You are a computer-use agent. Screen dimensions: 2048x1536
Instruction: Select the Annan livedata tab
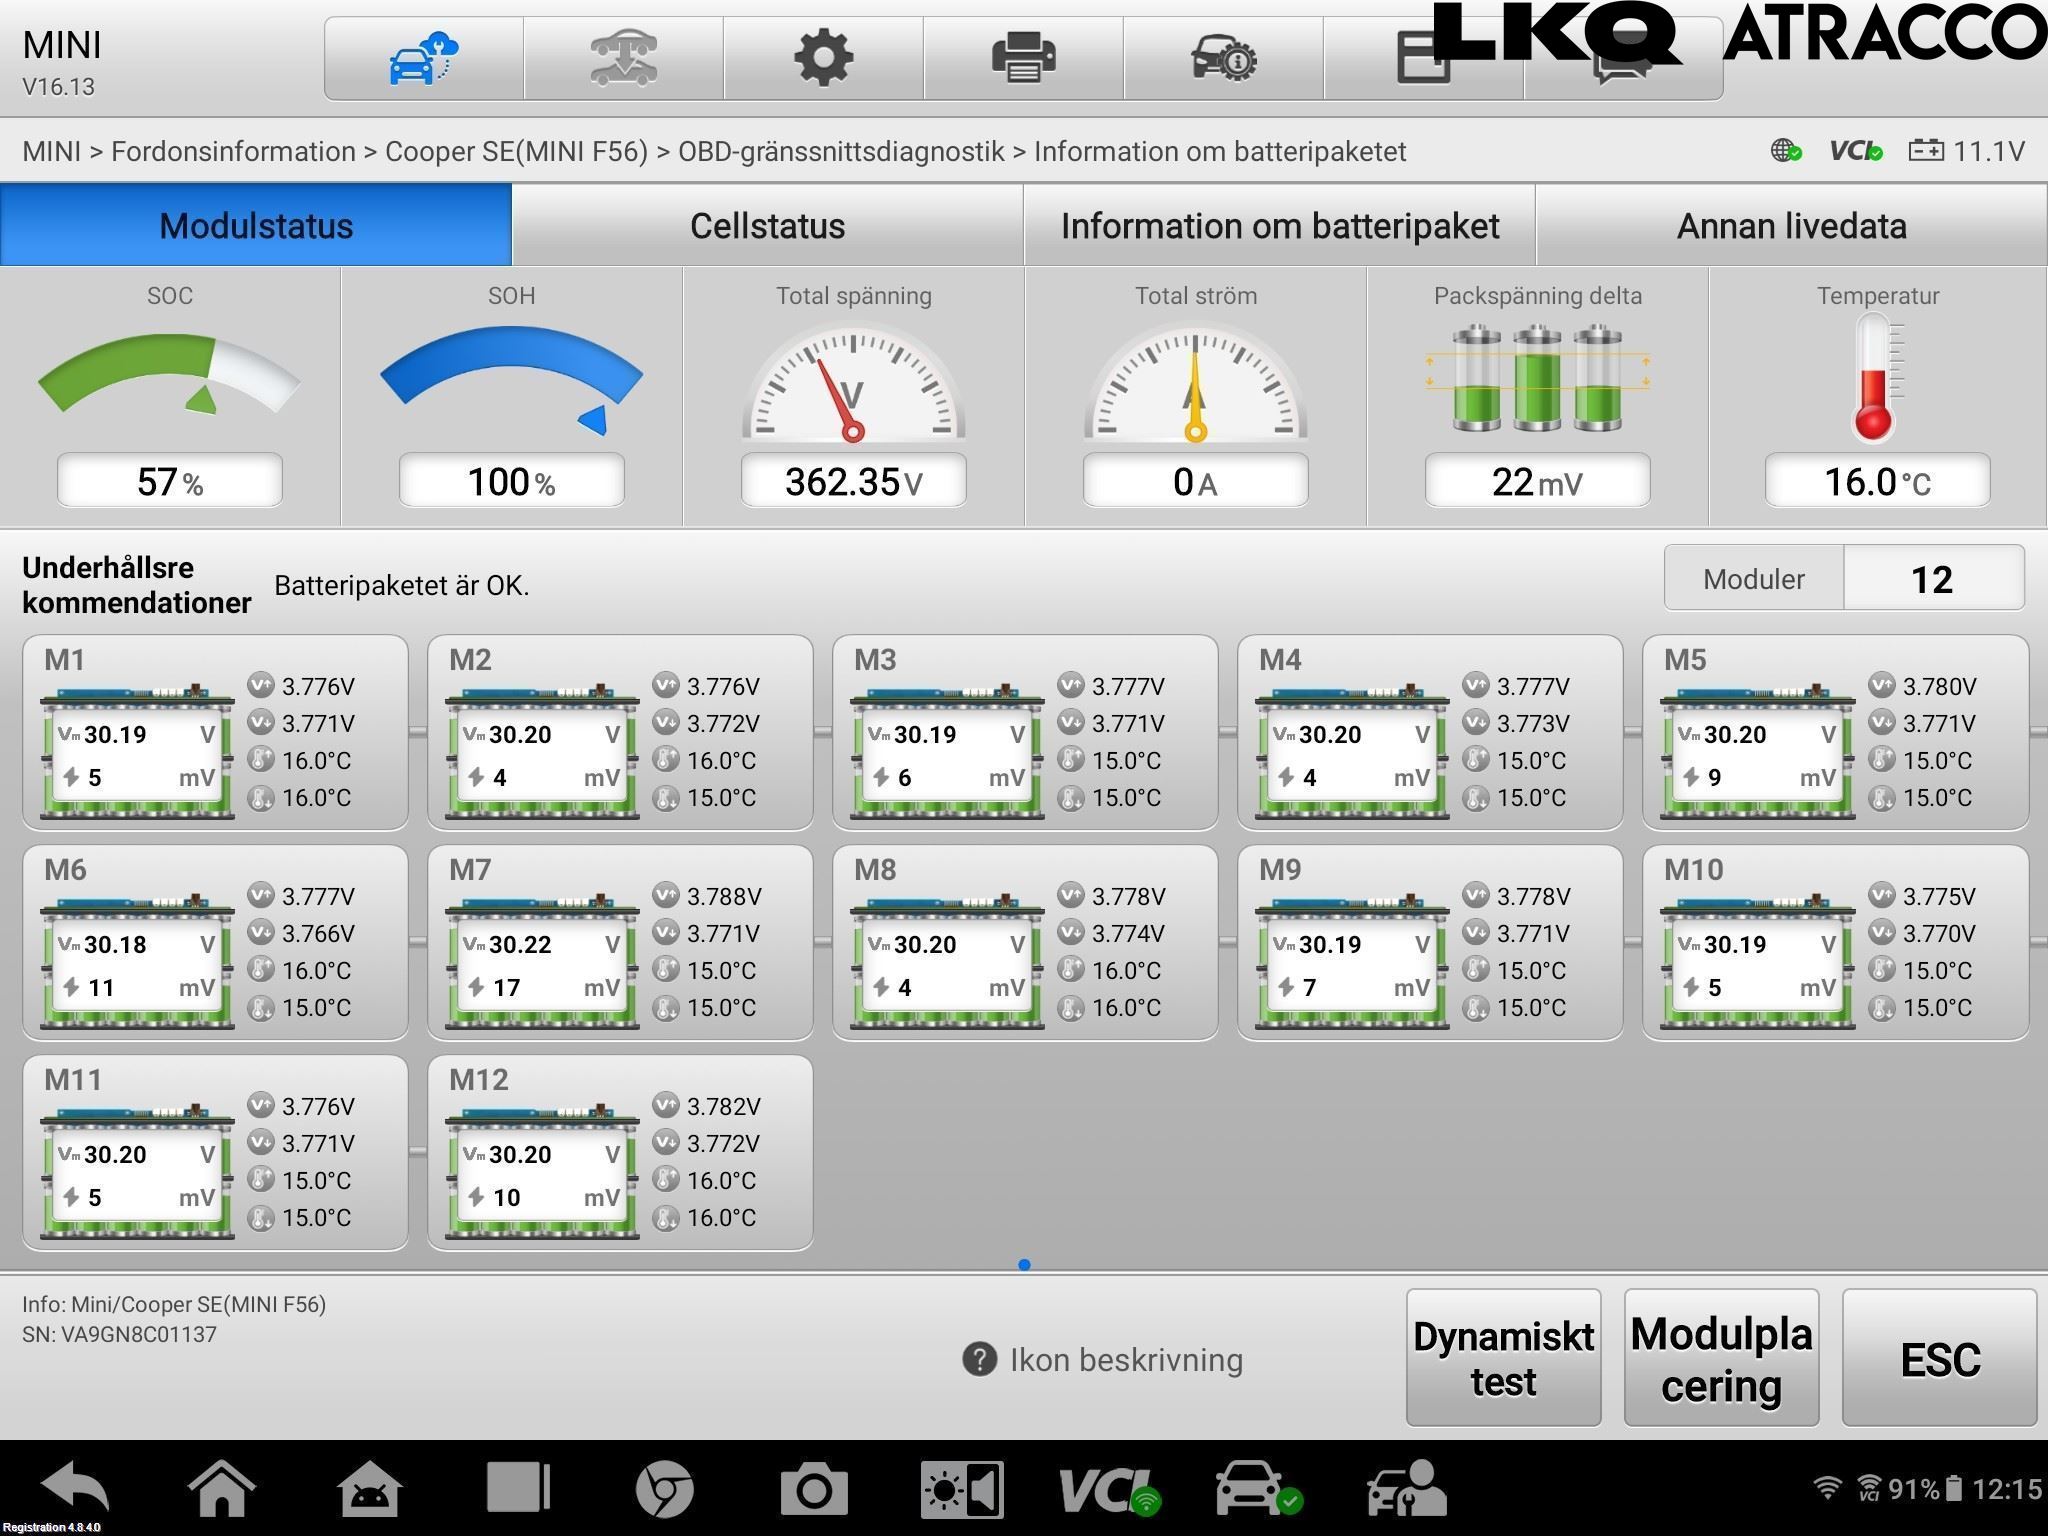(x=1791, y=226)
